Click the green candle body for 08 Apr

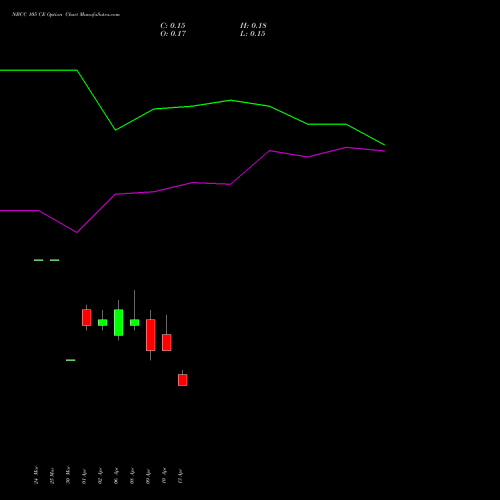(x=135, y=322)
